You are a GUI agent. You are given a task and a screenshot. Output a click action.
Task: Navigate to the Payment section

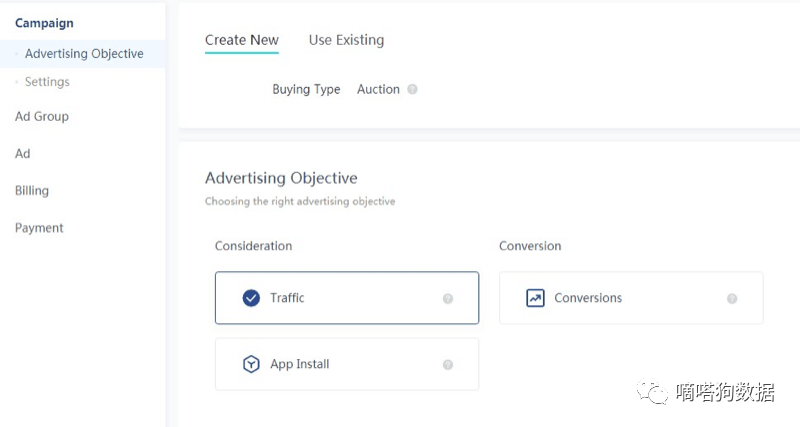(39, 228)
